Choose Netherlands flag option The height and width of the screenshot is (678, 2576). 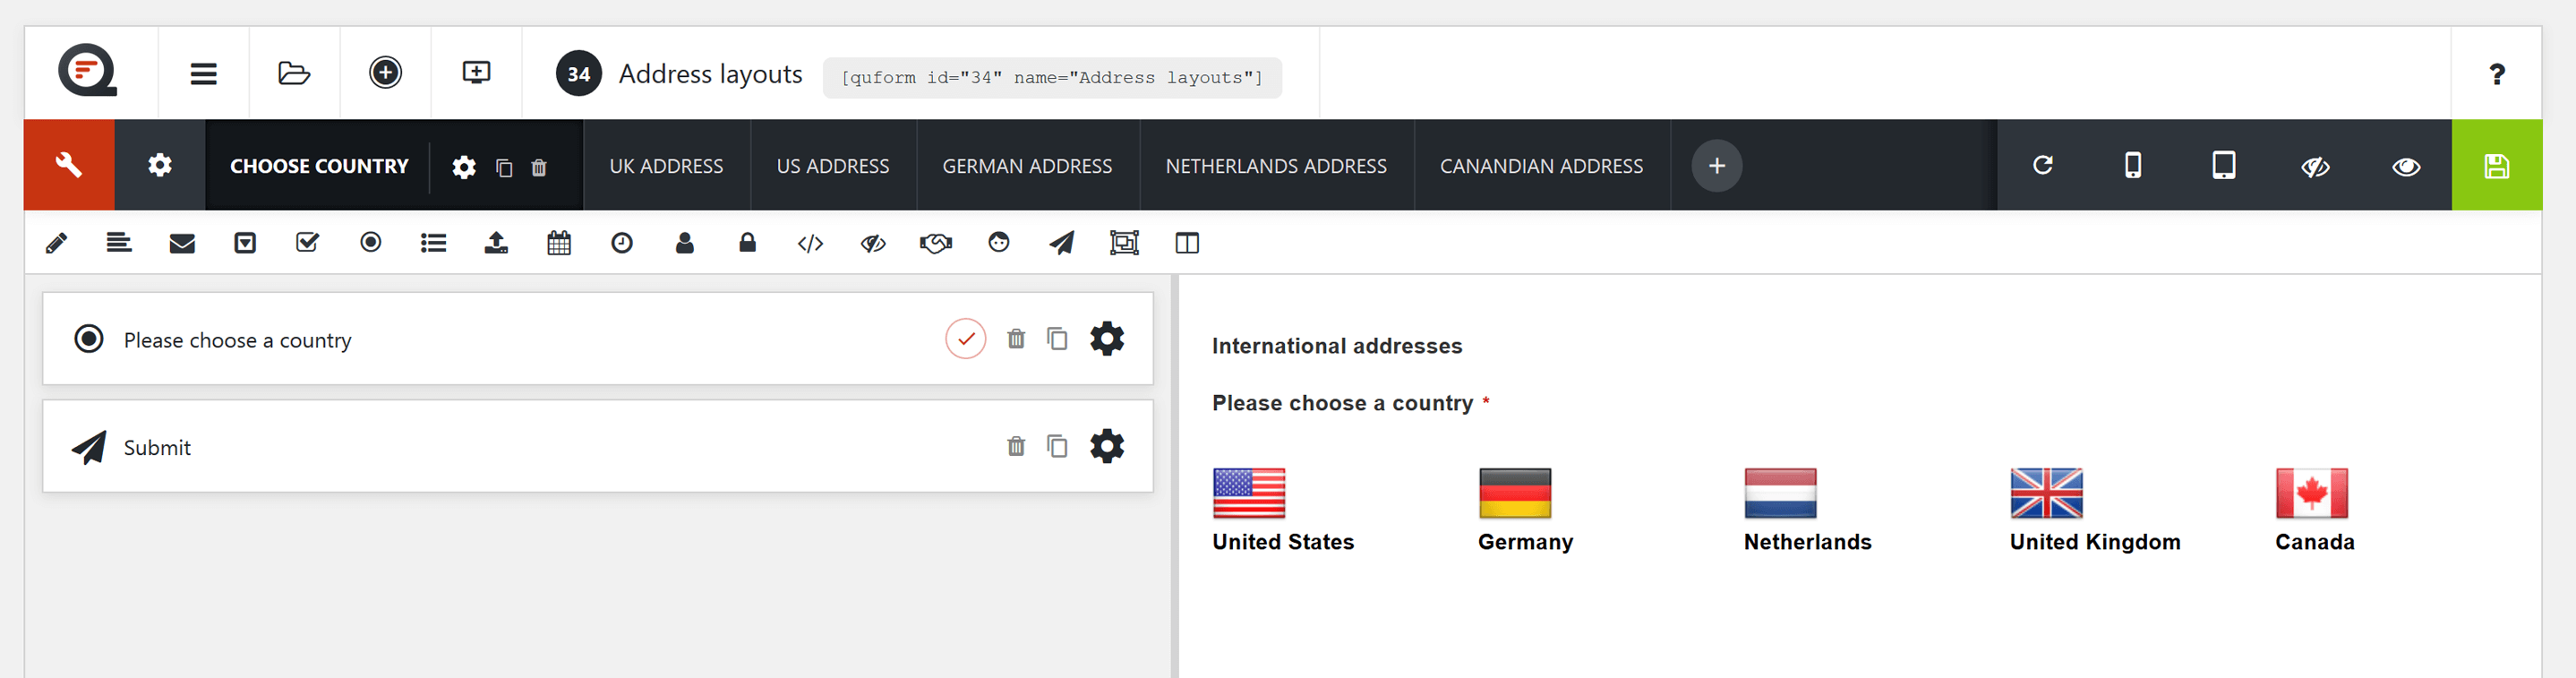1780,493
